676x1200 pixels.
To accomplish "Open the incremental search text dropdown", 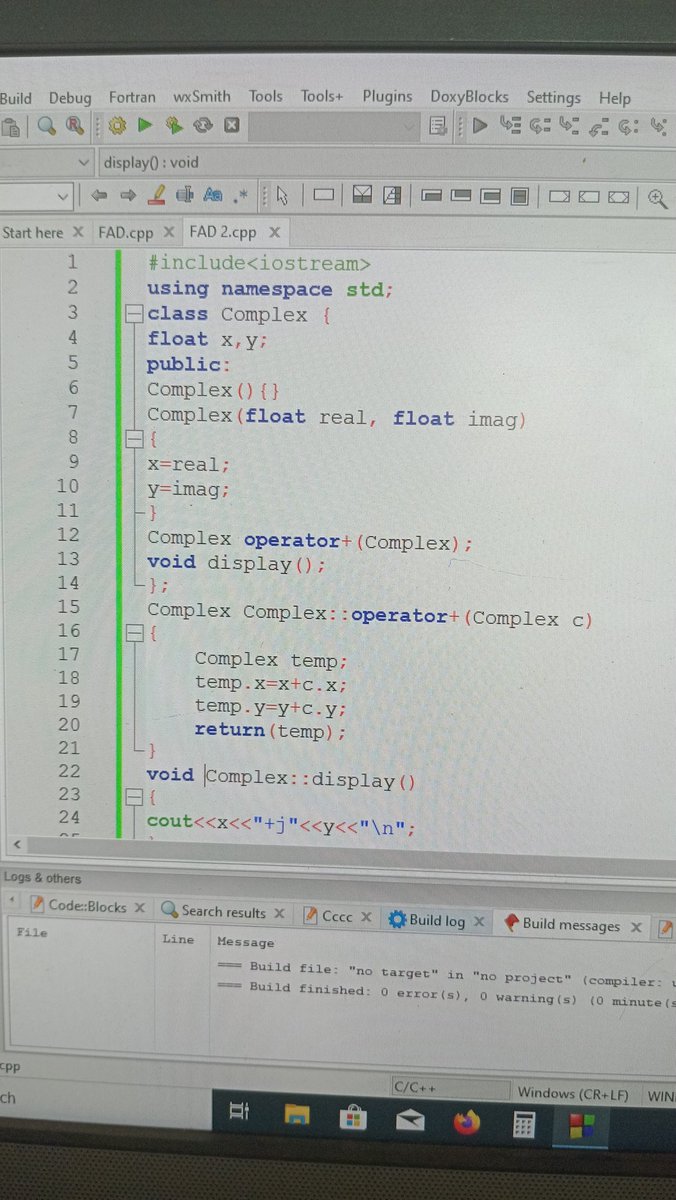I will click(36, 195).
